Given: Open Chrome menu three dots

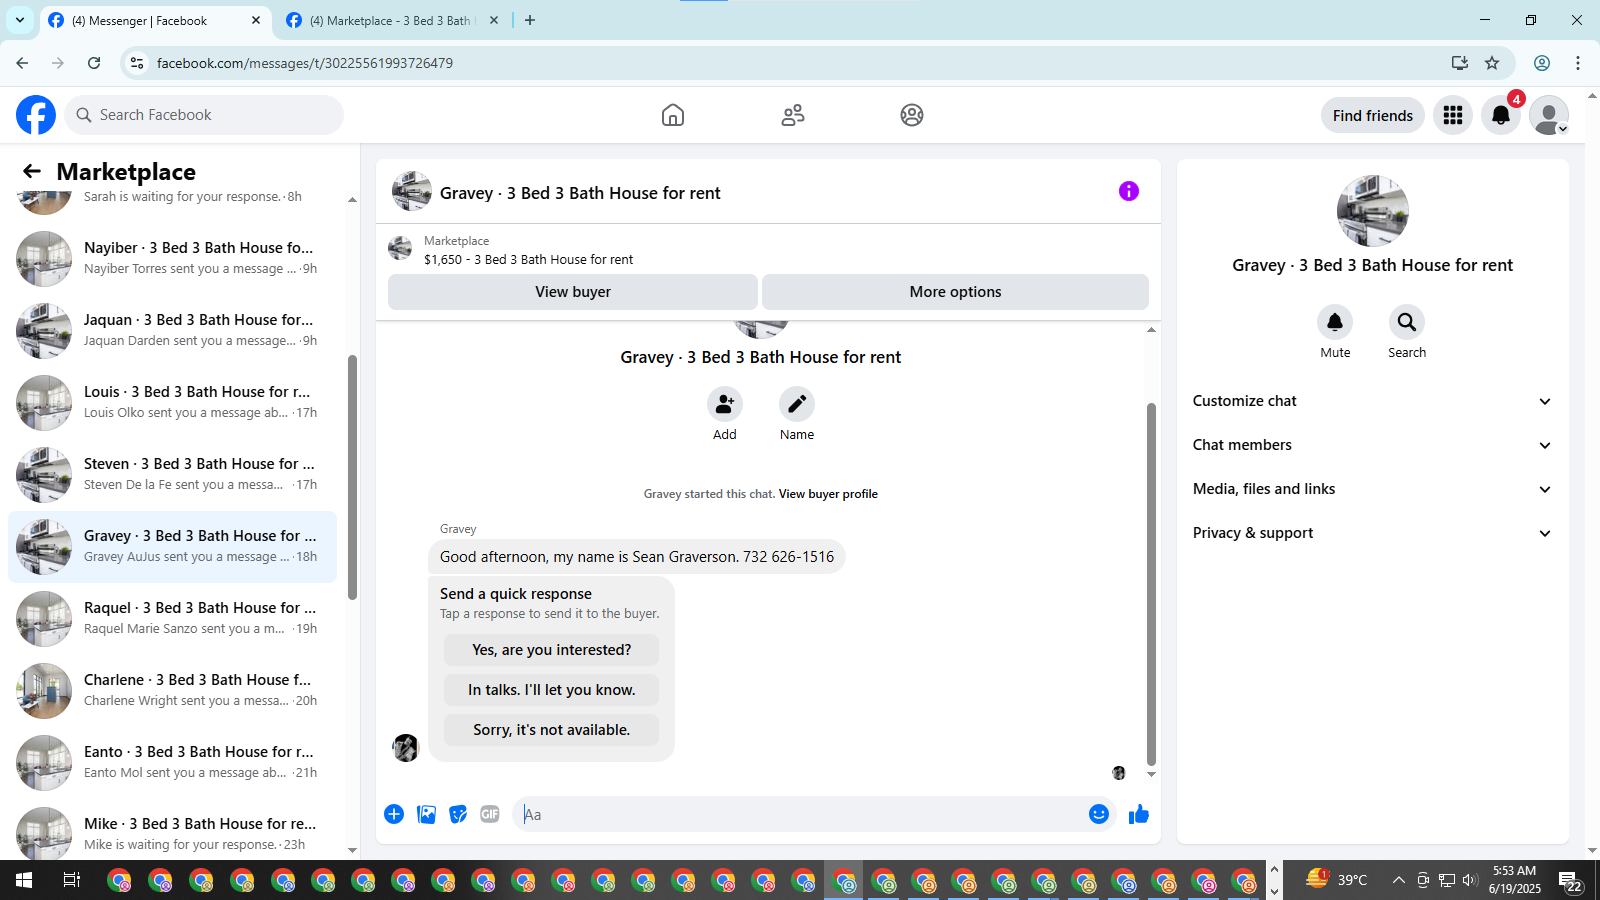Looking at the screenshot, I should tap(1578, 63).
